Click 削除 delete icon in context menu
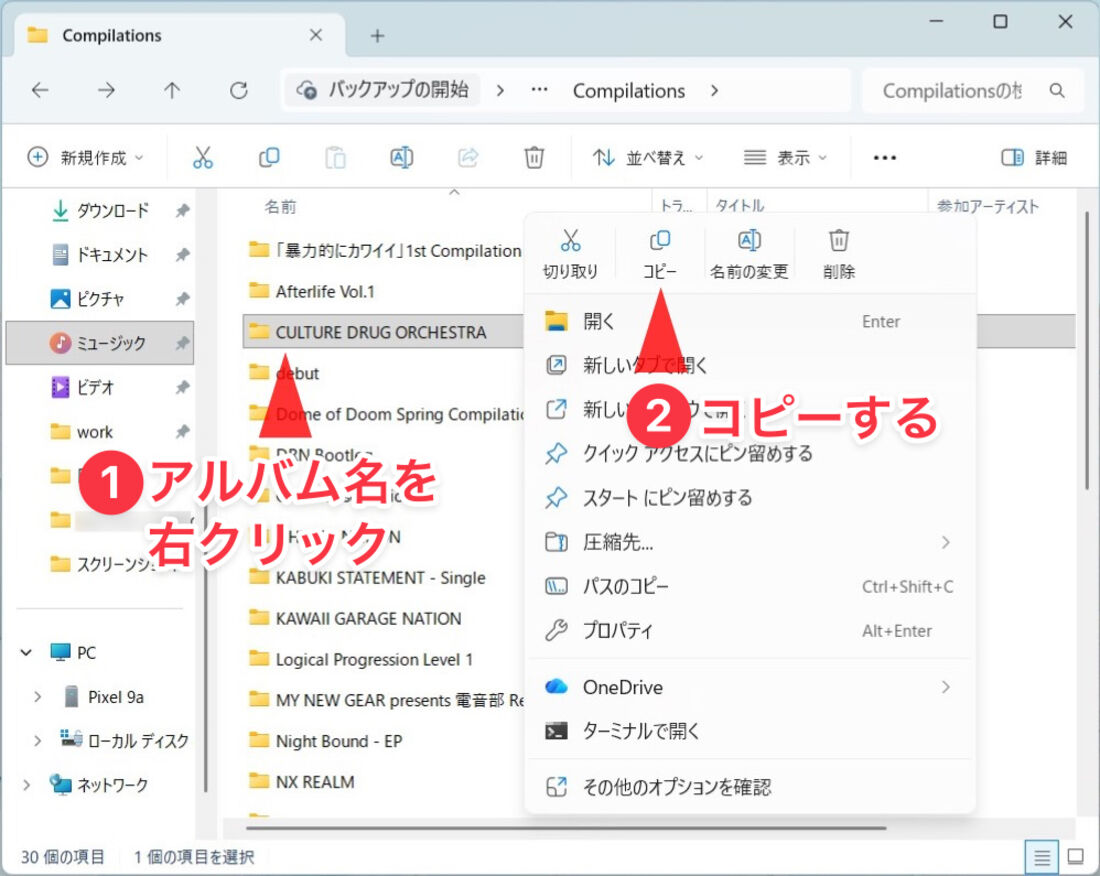Image resolution: width=1100 pixels, height=876 pixels. pos(839,241)
